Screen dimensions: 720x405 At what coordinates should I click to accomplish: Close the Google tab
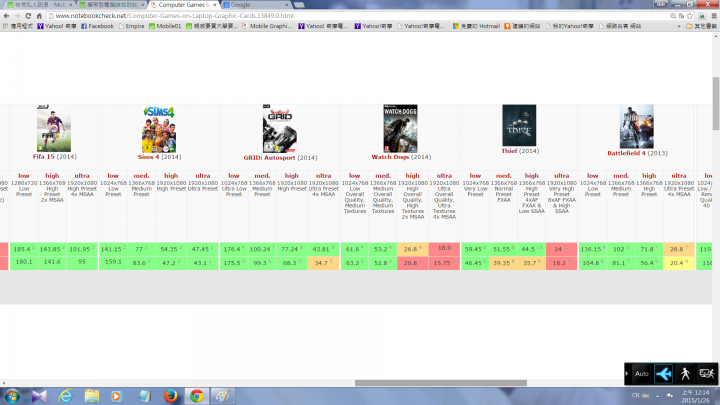[x=287, y=5]
